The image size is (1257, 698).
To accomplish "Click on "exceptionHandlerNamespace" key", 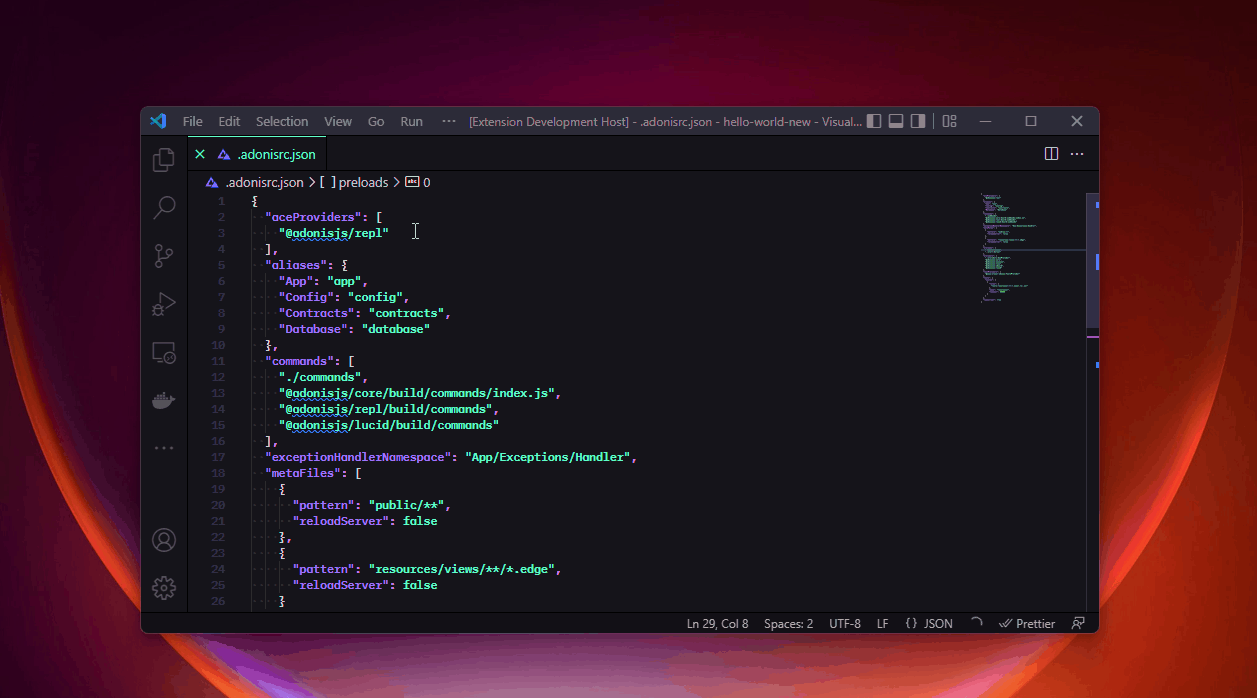I will [358, 457].
